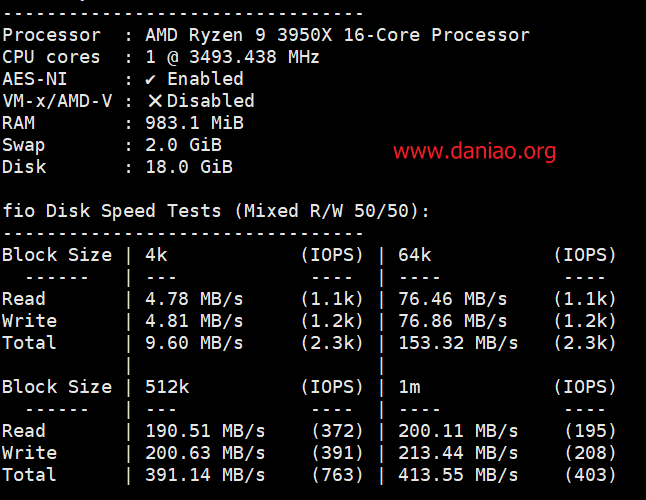Click the 1m total IOPS value (403)
Viewport: 646px width, 500px height.
click(x=590, y=475)
